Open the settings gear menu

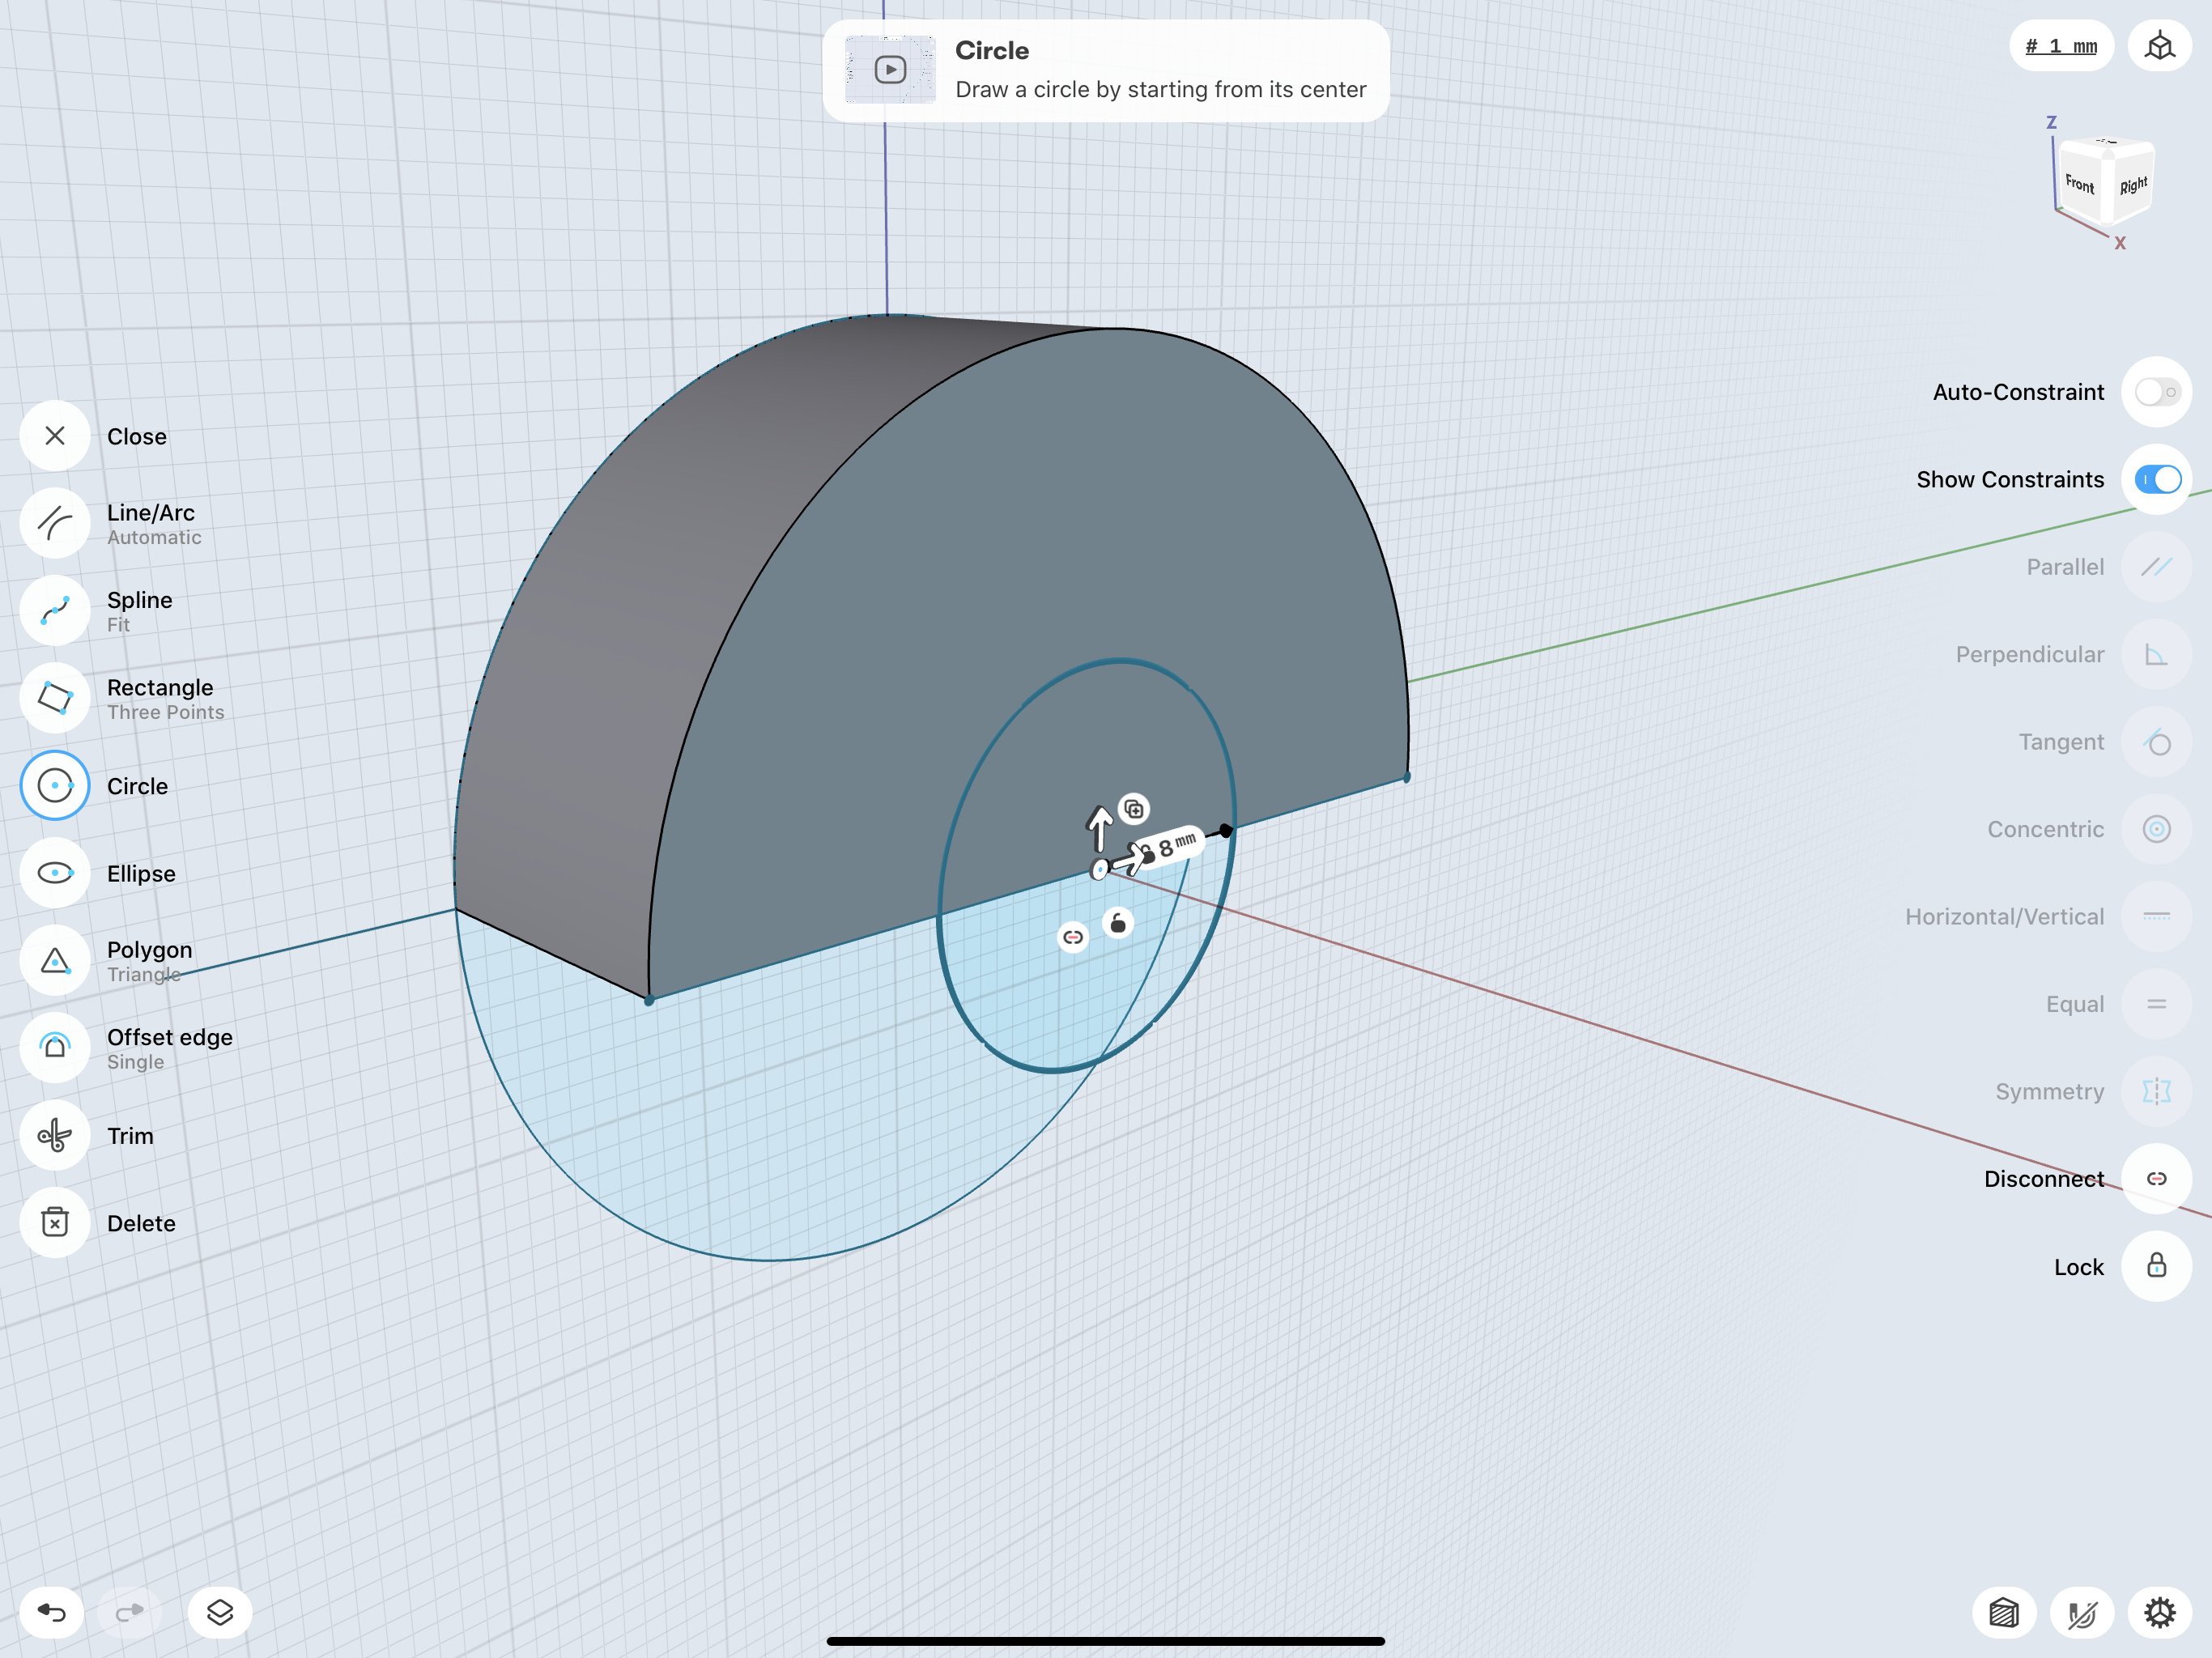(x=2159, y=1612)
